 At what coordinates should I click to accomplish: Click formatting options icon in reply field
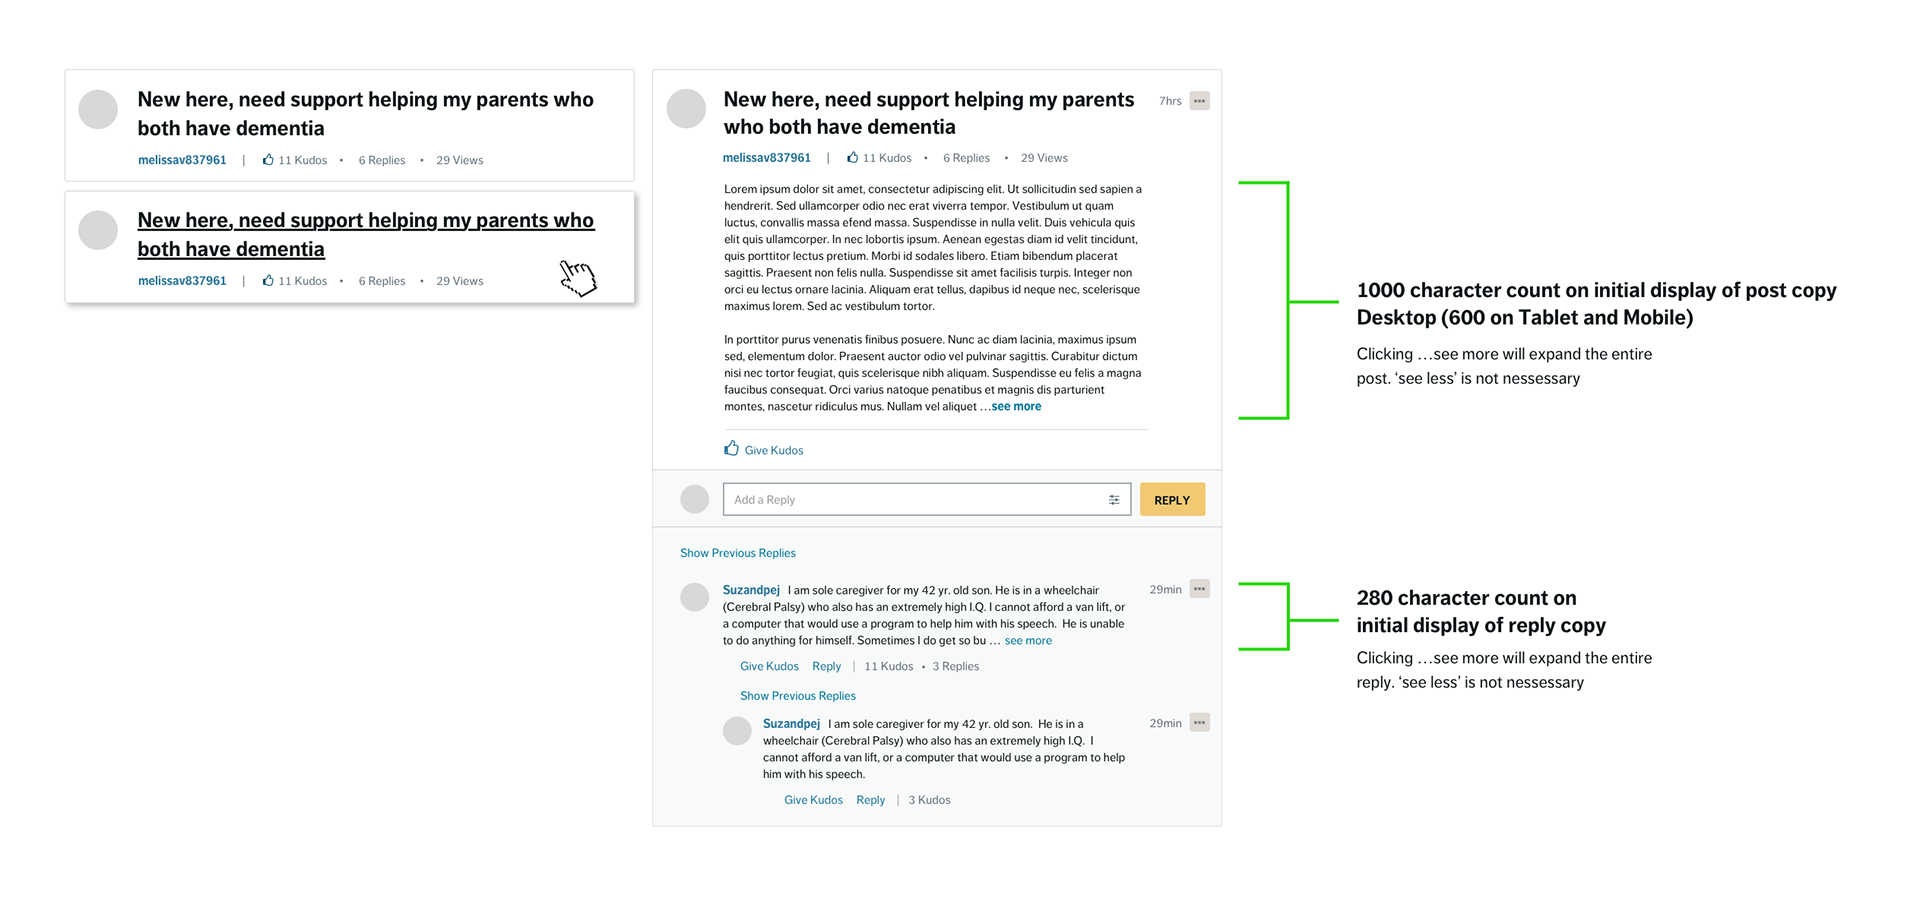tap(1114, 500)
